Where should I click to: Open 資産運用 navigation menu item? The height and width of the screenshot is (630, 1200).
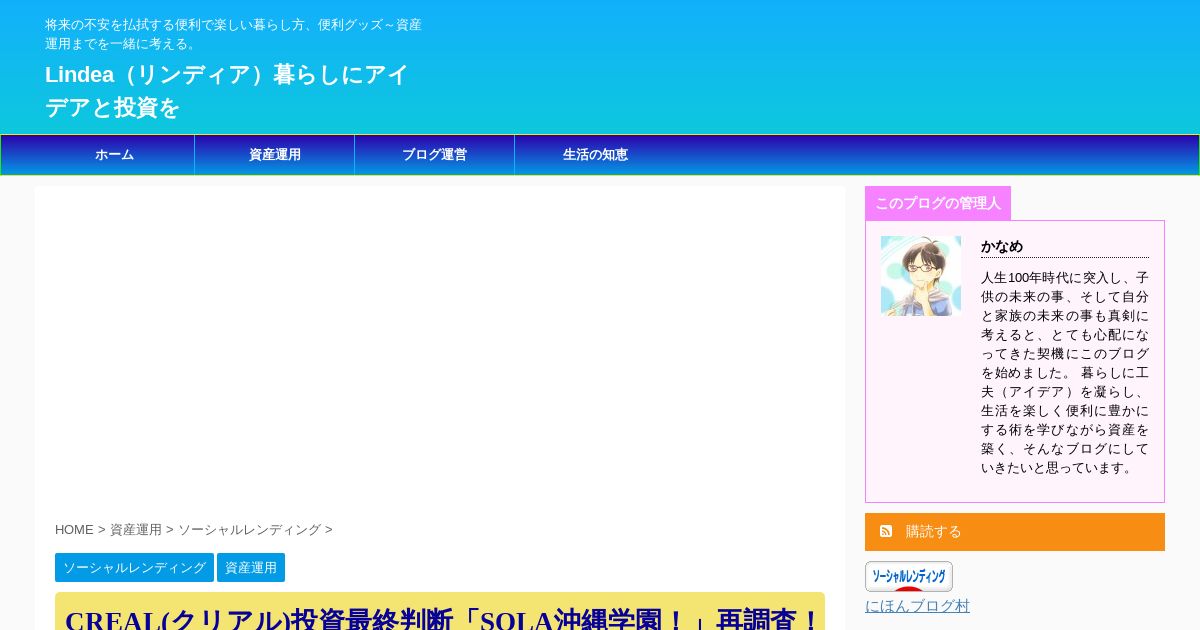tap(275, 155)
